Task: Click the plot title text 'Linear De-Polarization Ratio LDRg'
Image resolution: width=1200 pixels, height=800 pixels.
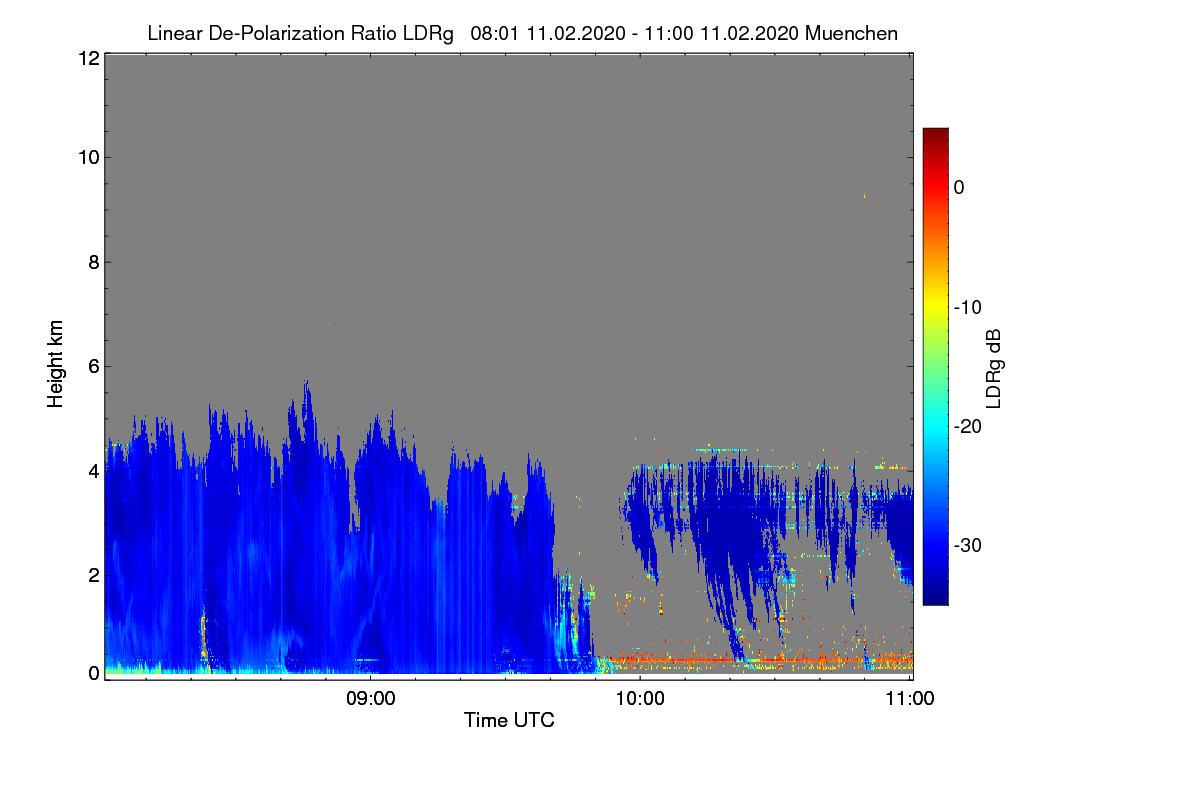Action: (300, 34)
